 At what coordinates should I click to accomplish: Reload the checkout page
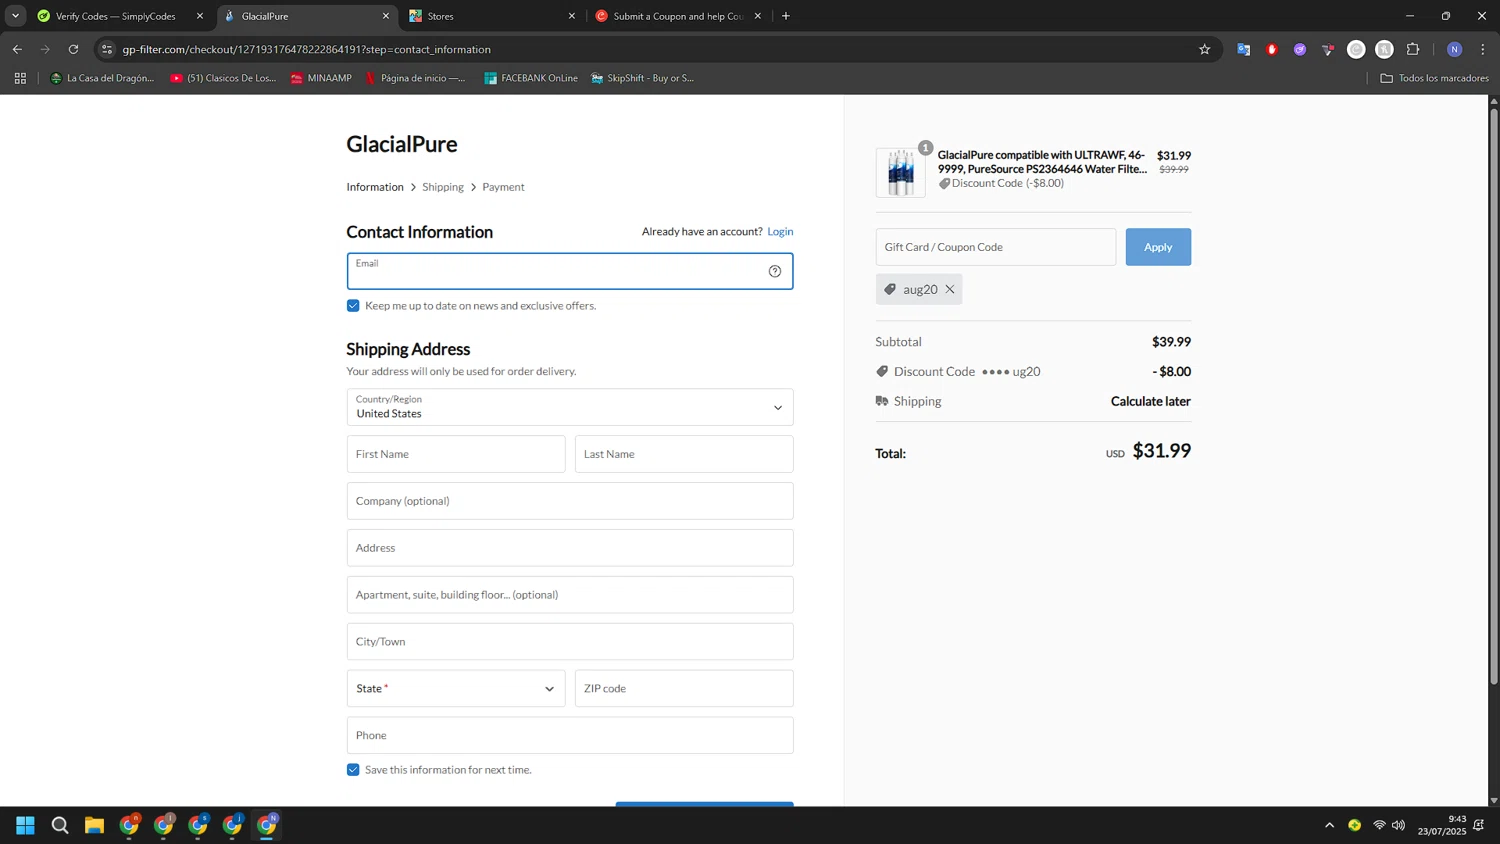73,49
